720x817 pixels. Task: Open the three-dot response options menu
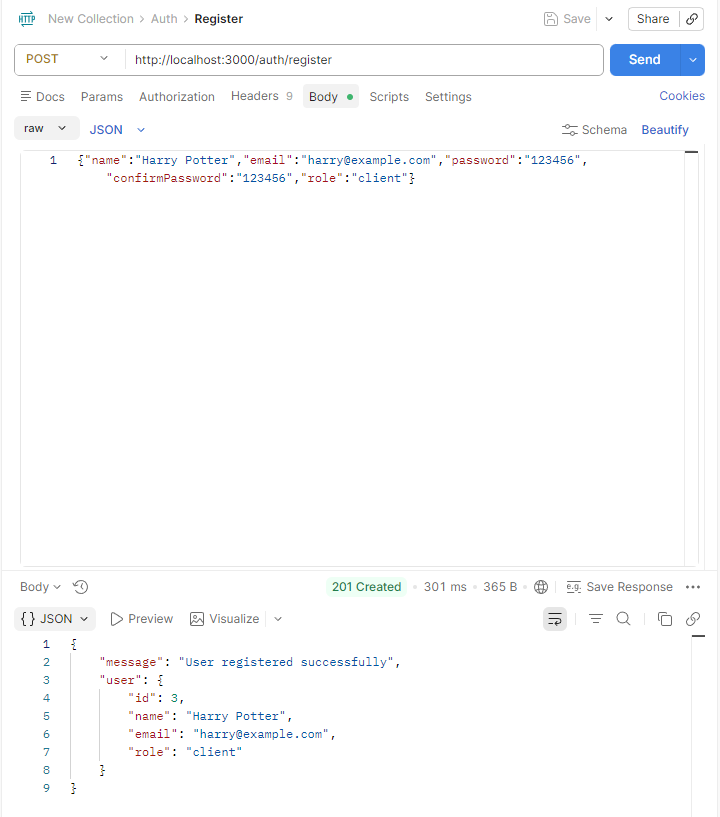pos(694,587)
